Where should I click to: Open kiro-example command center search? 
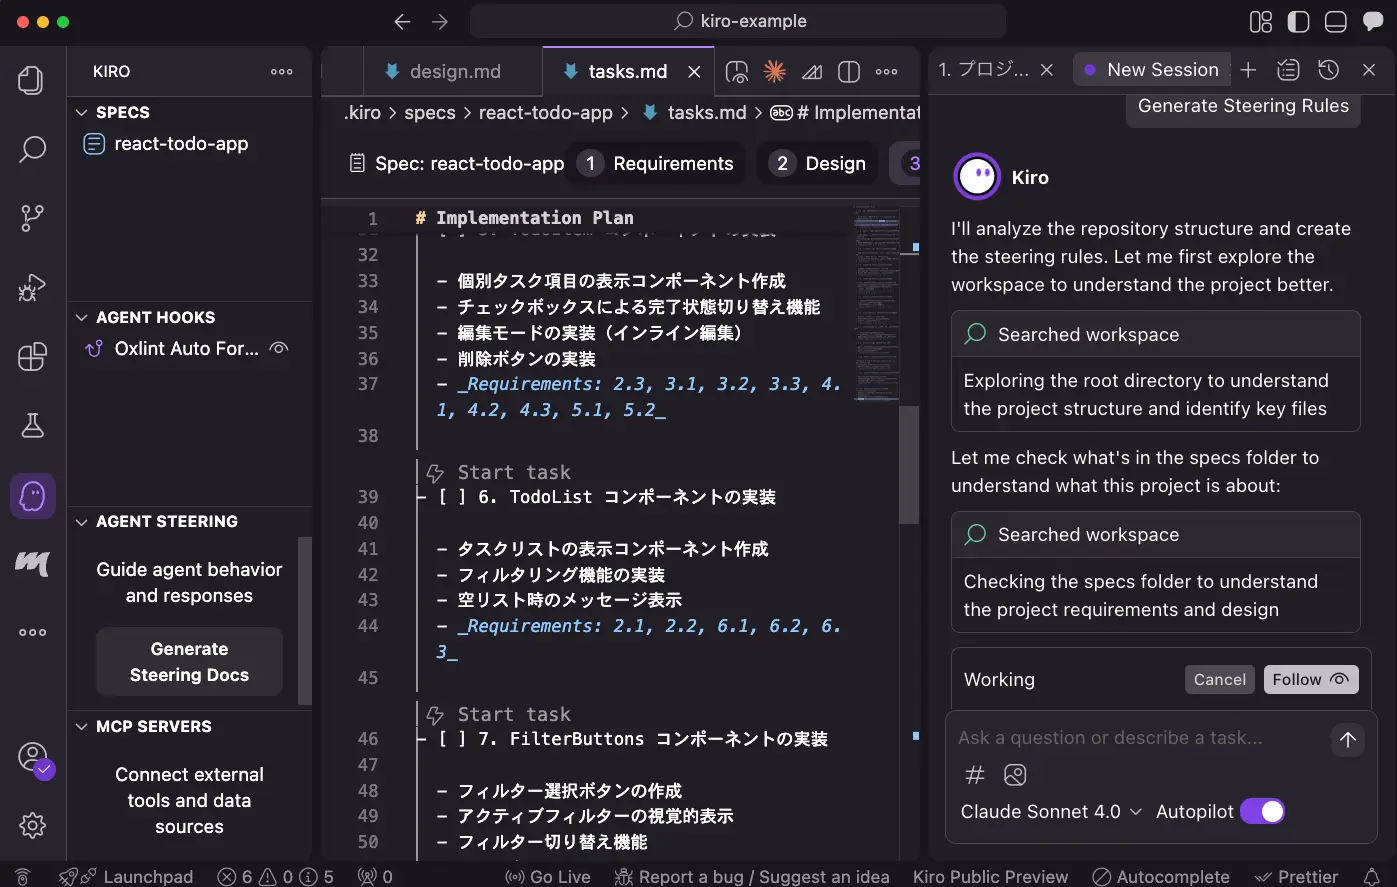738,21
